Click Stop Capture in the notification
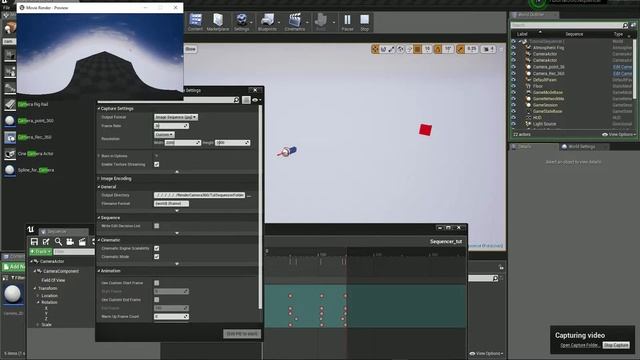 pos(616,345)
